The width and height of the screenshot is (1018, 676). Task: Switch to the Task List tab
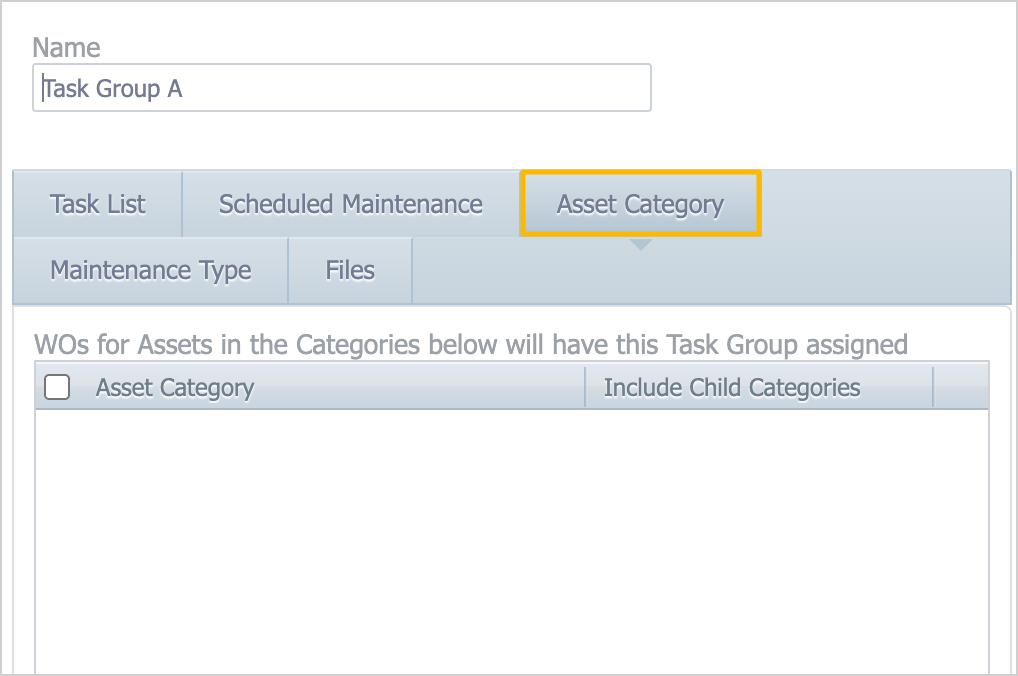(98, 204)
